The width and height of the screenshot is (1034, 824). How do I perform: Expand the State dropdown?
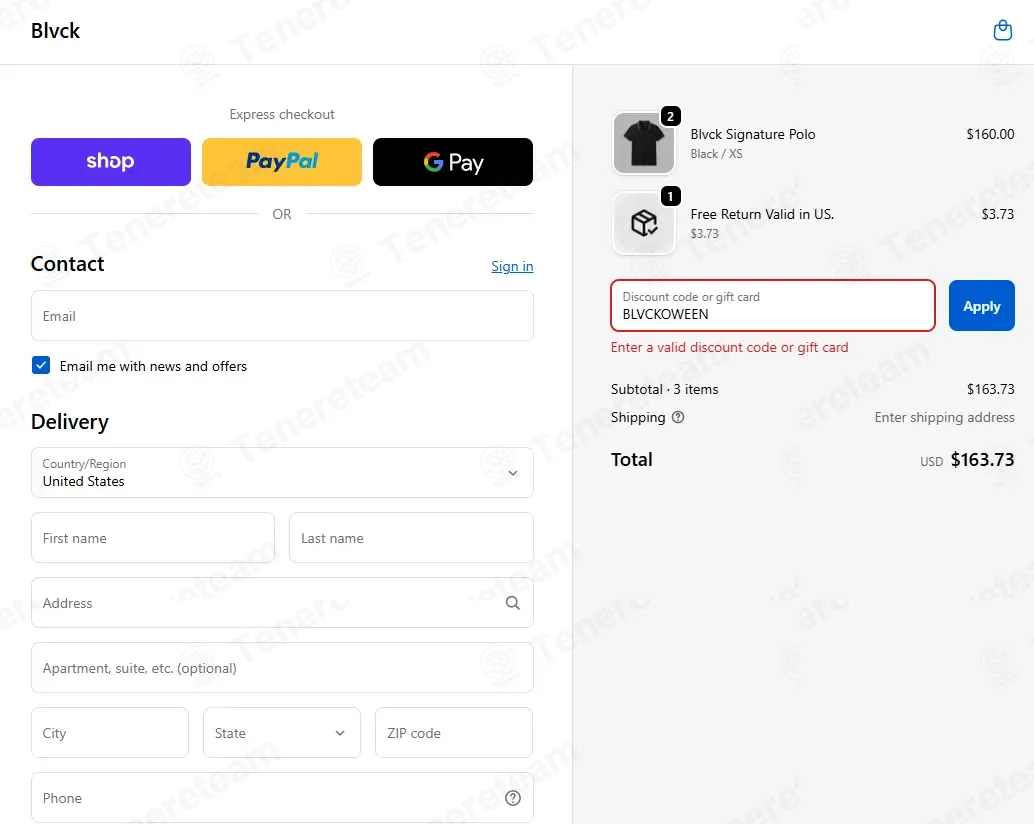[282, 732]
